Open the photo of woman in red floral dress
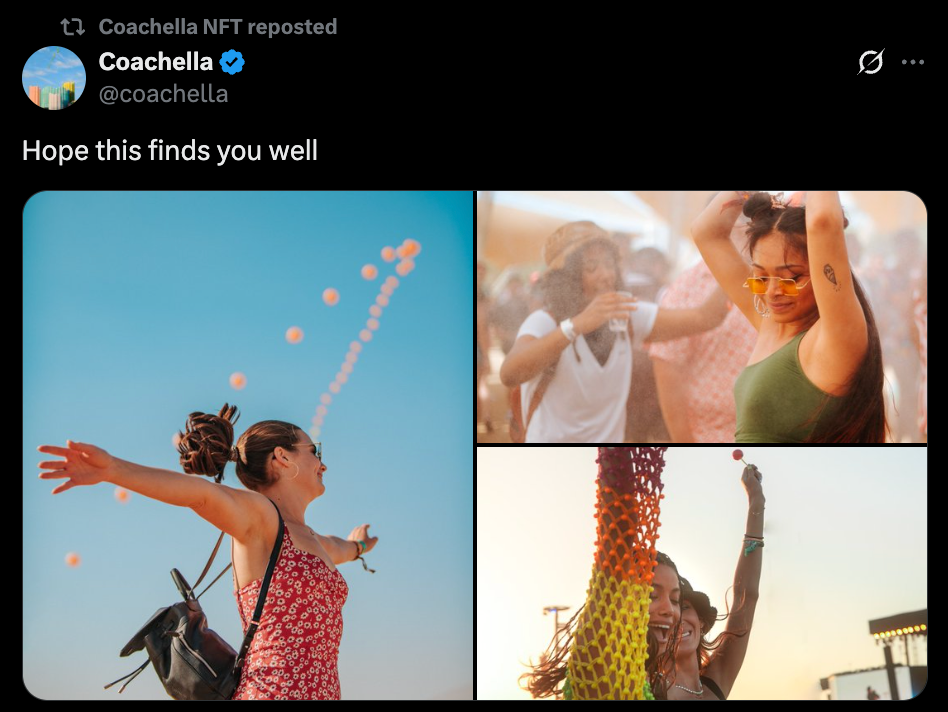The height and width of the screenshot is (712, 948). click(x=248, y=445)
